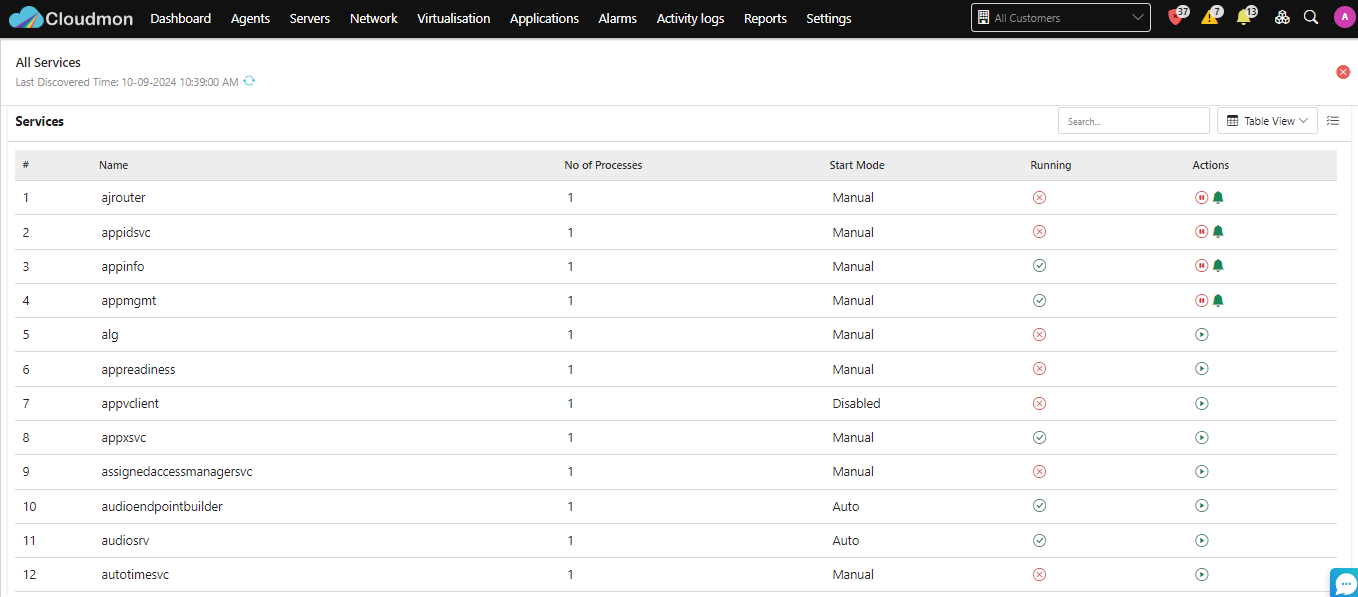
Task: Click the cluster icon next to search magnifier
Action: click(1282, 18)
